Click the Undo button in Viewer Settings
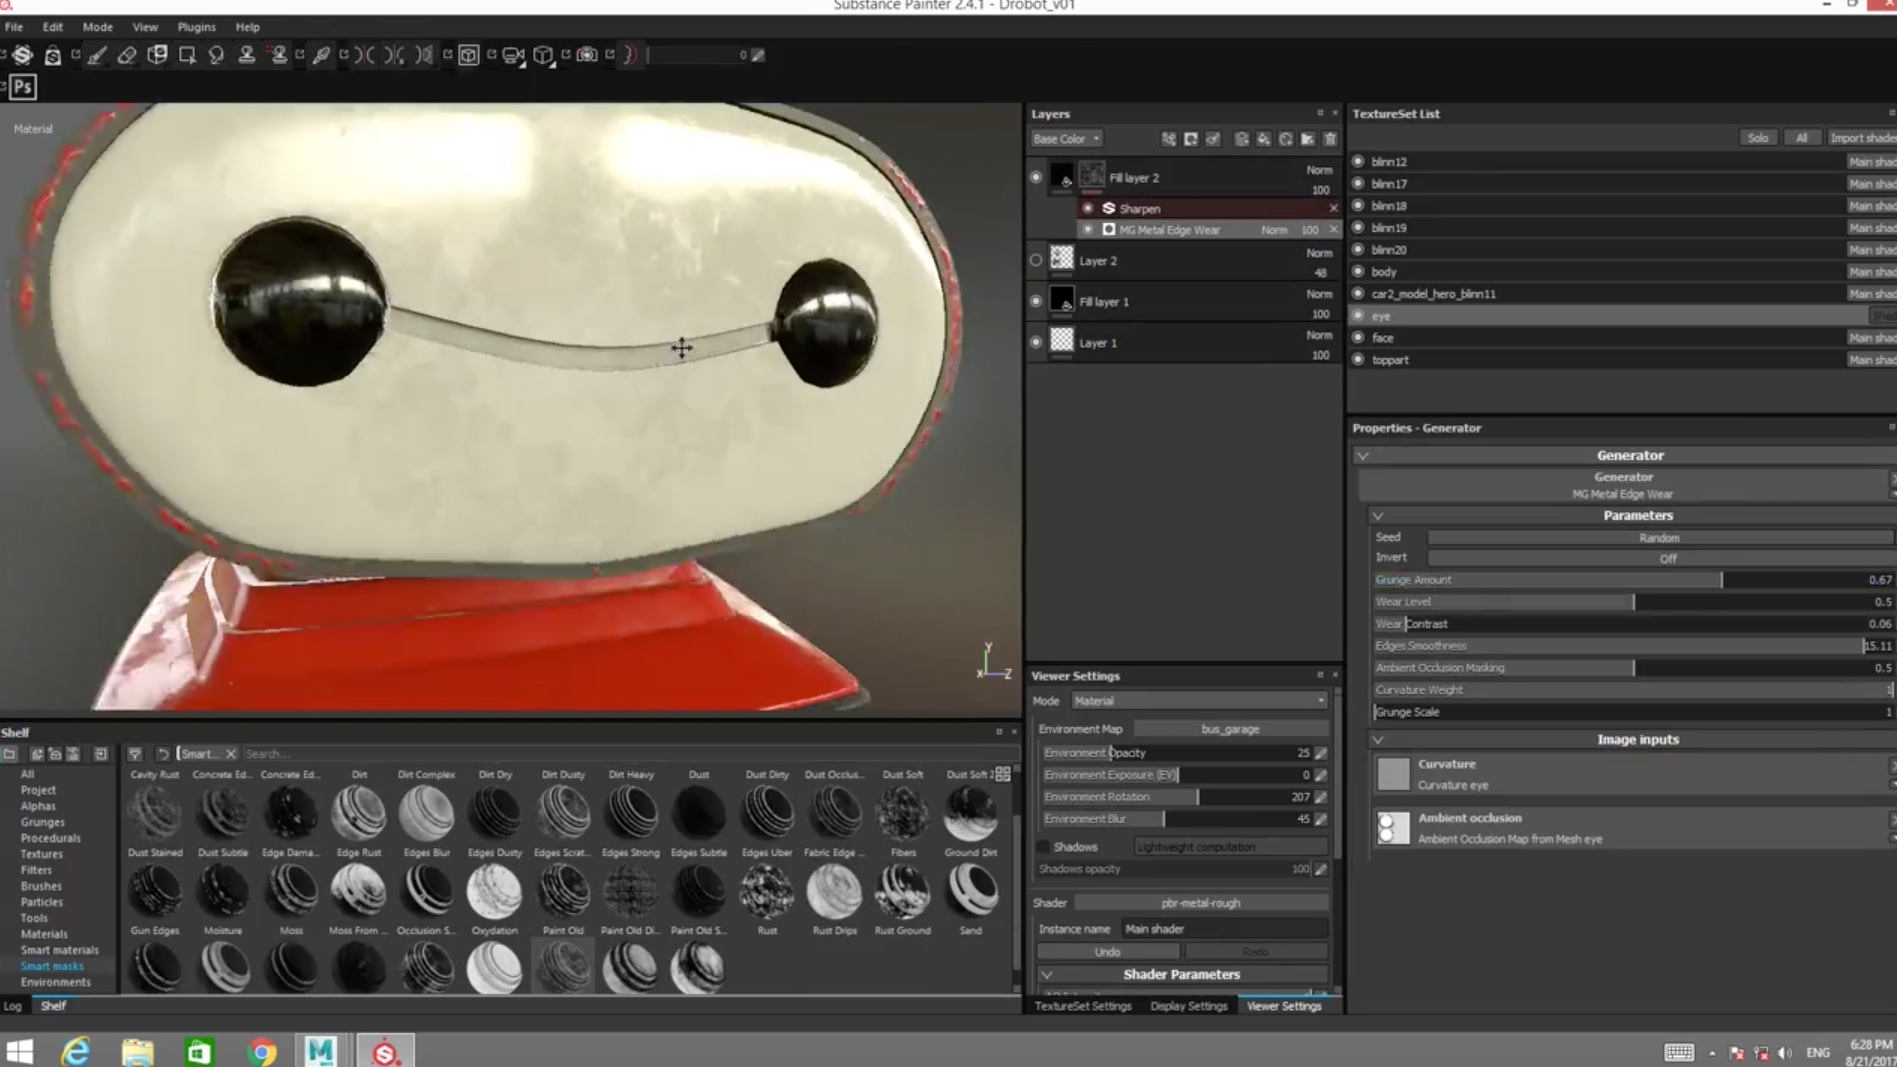1897x1067 pixels. 1107,952
